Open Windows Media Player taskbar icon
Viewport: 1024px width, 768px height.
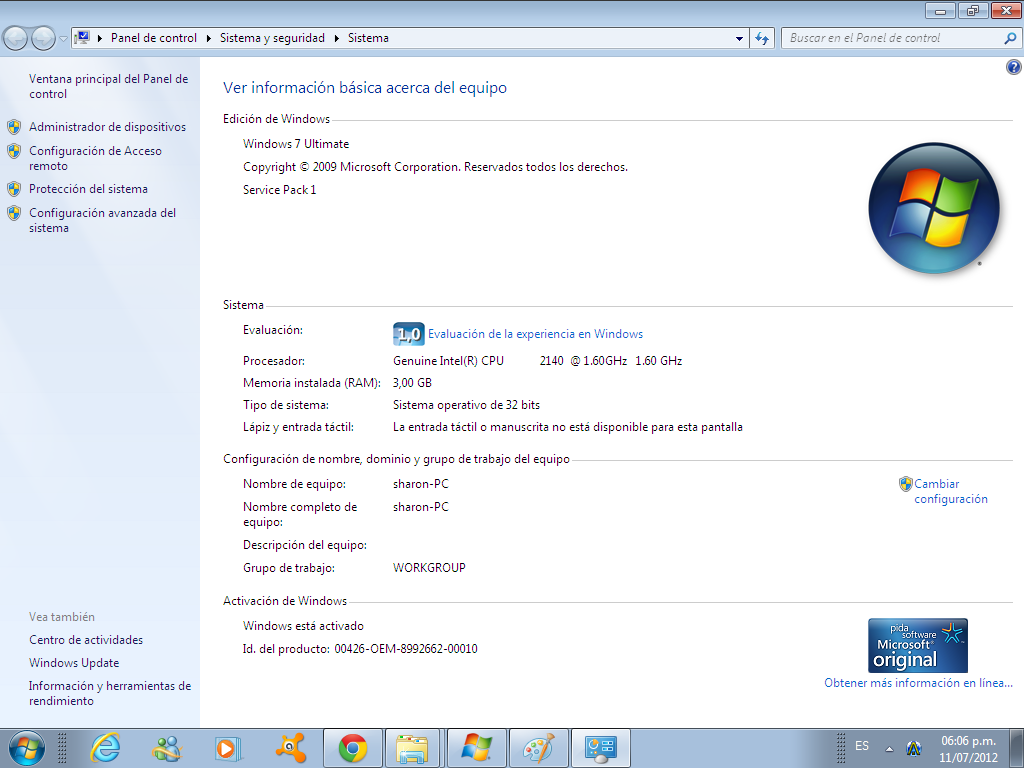coord(228,748)
